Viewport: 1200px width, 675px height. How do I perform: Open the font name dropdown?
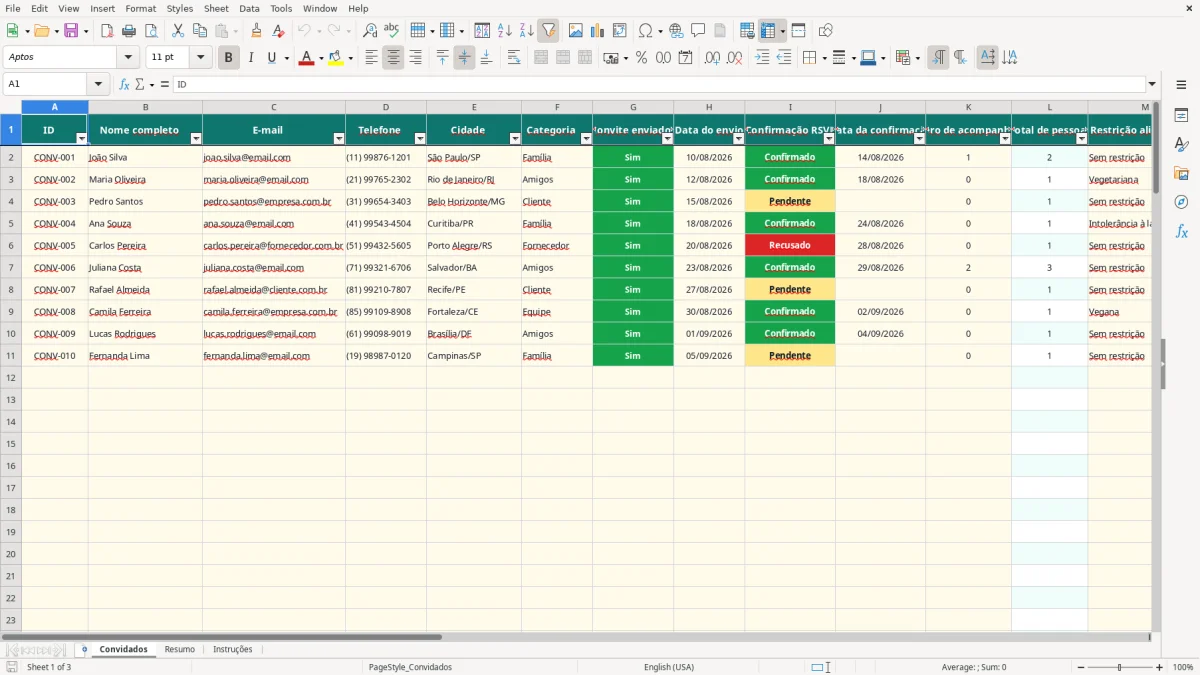pyautogui.click(x=128, y=58)
